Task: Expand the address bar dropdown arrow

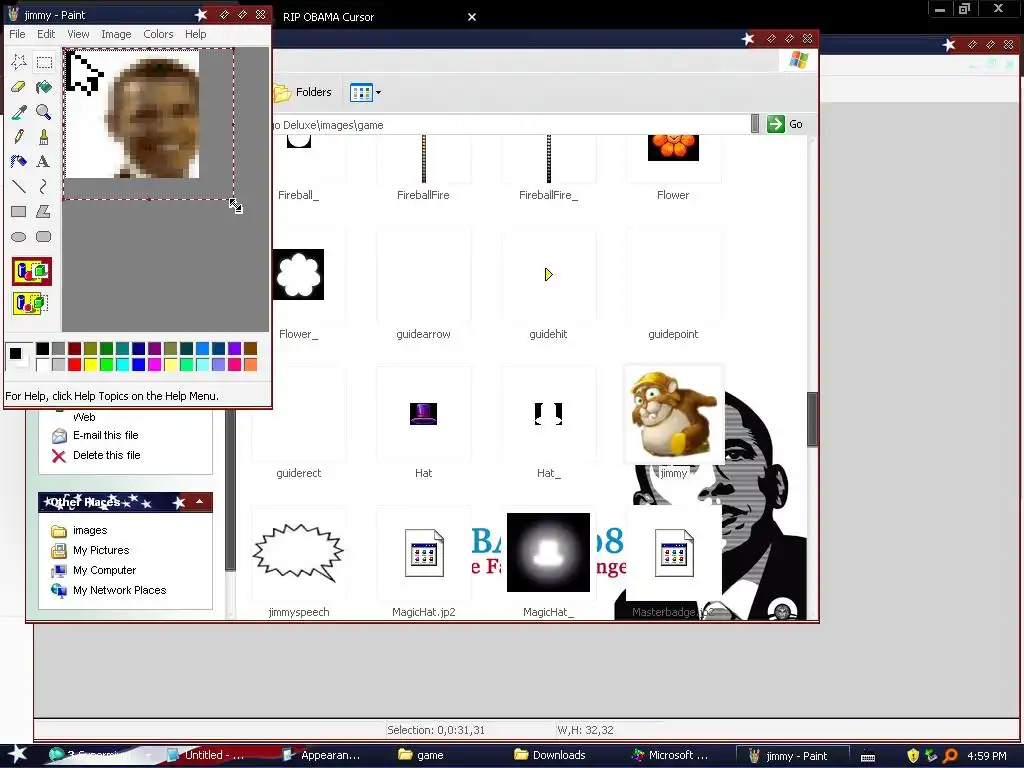Action: (755, 124)
